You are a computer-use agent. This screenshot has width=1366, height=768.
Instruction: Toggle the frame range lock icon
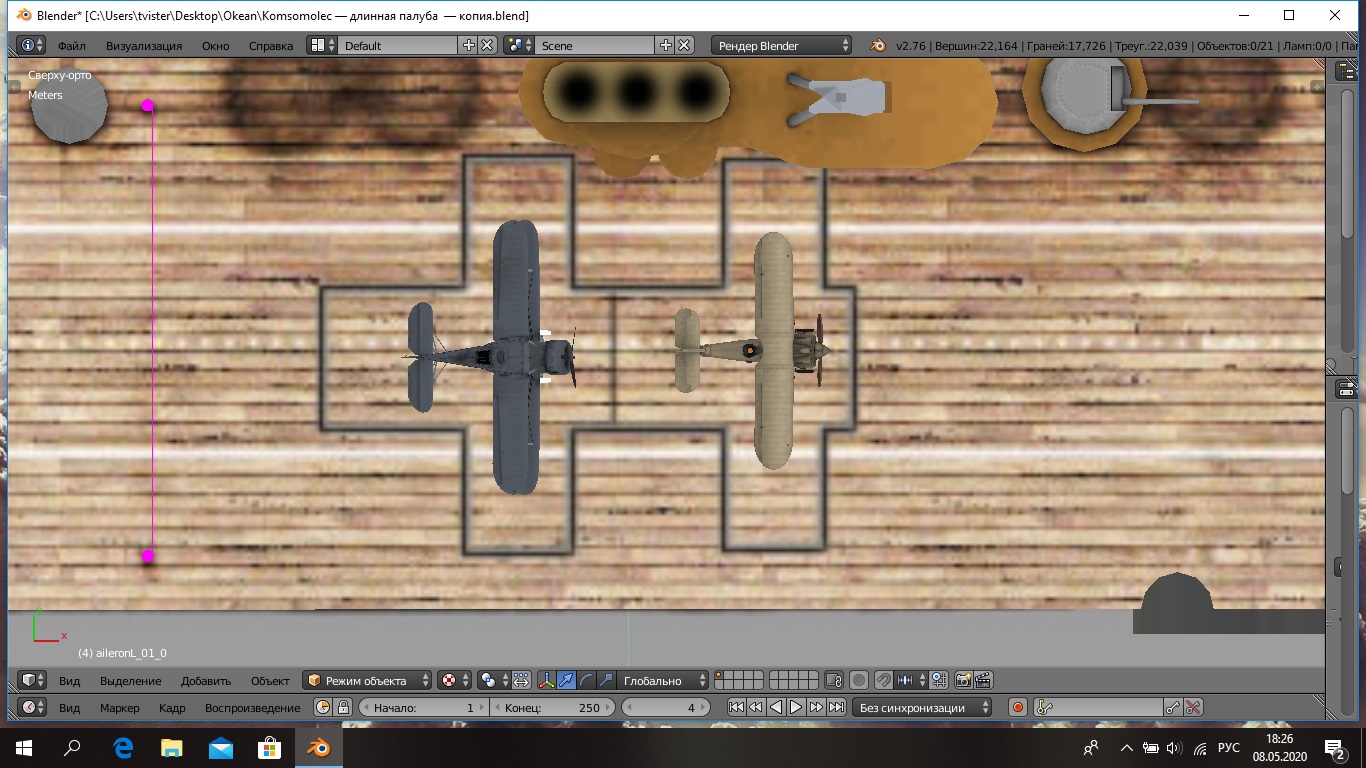coord(343,707)
